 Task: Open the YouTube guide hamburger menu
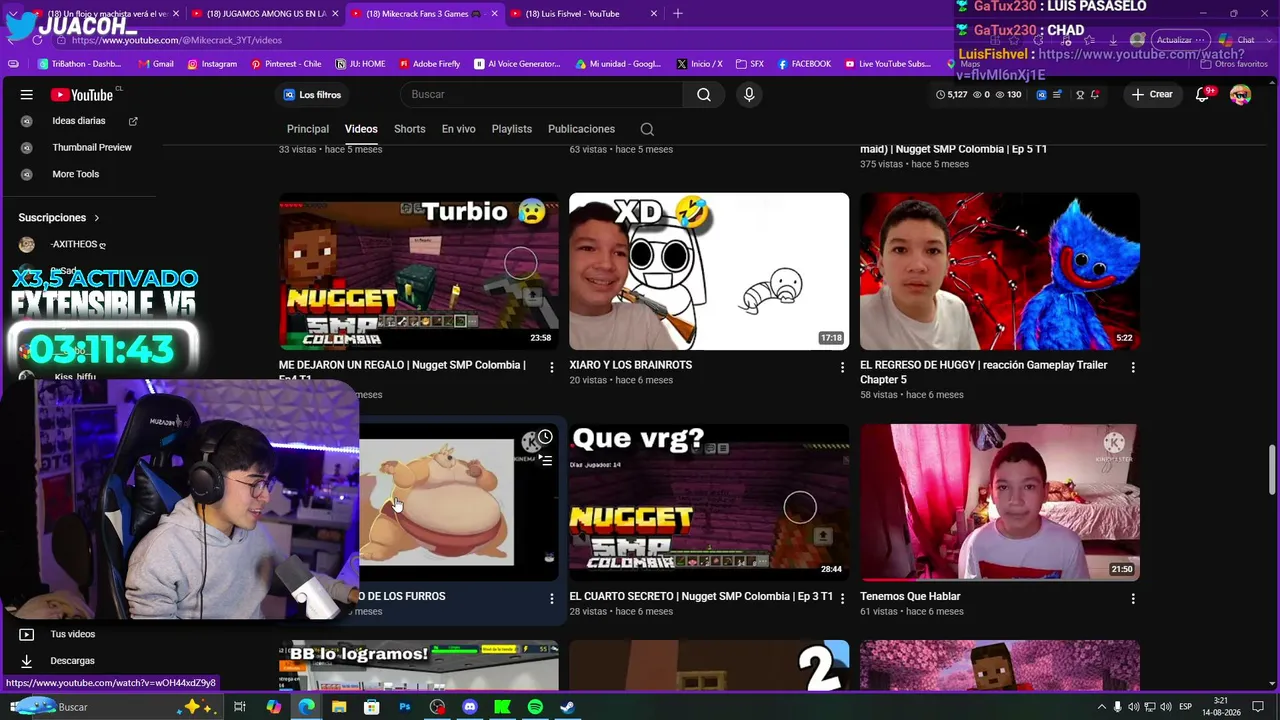click(x=27, y=95)
